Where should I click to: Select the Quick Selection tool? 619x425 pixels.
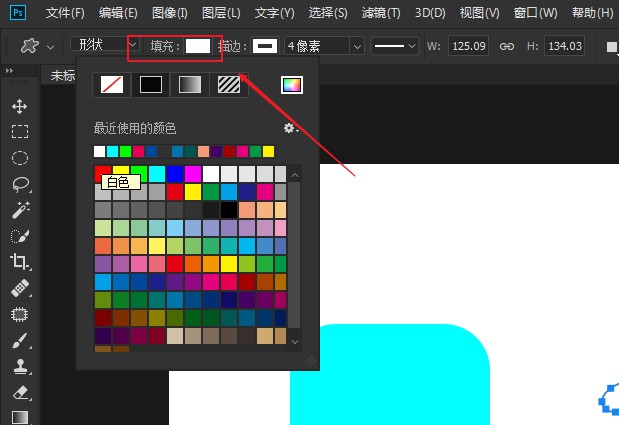pyautogui.click(x=20, y=236)
